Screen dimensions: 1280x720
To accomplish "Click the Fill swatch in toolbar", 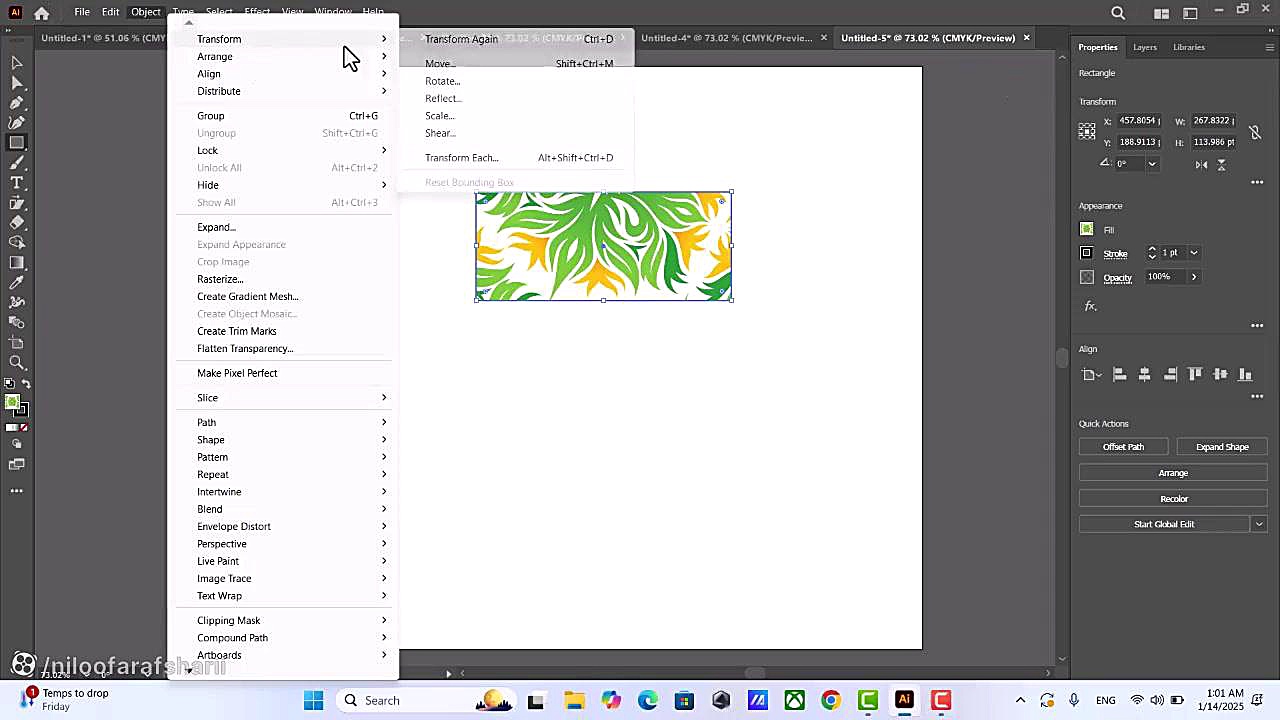I will (x=12, y=402).
